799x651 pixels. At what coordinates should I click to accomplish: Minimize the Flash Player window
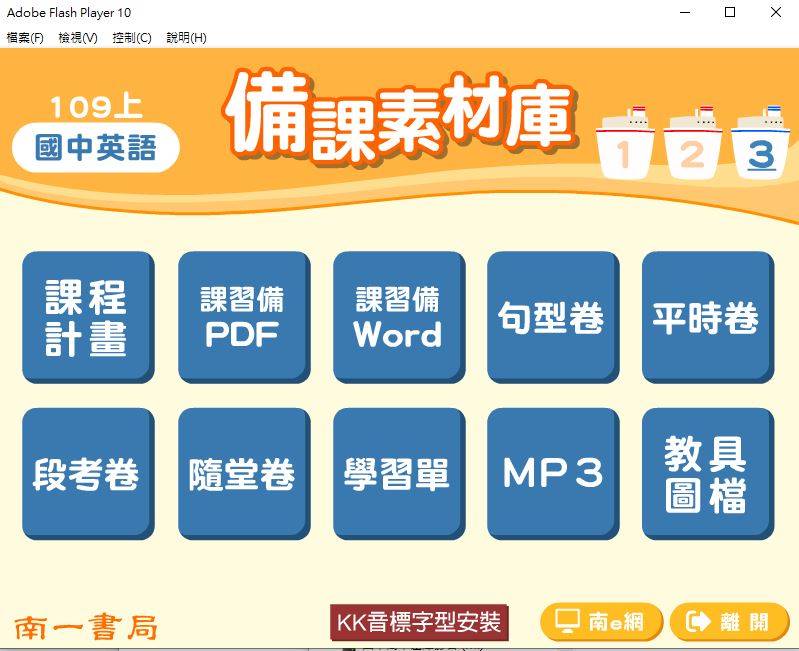point(685,12)
